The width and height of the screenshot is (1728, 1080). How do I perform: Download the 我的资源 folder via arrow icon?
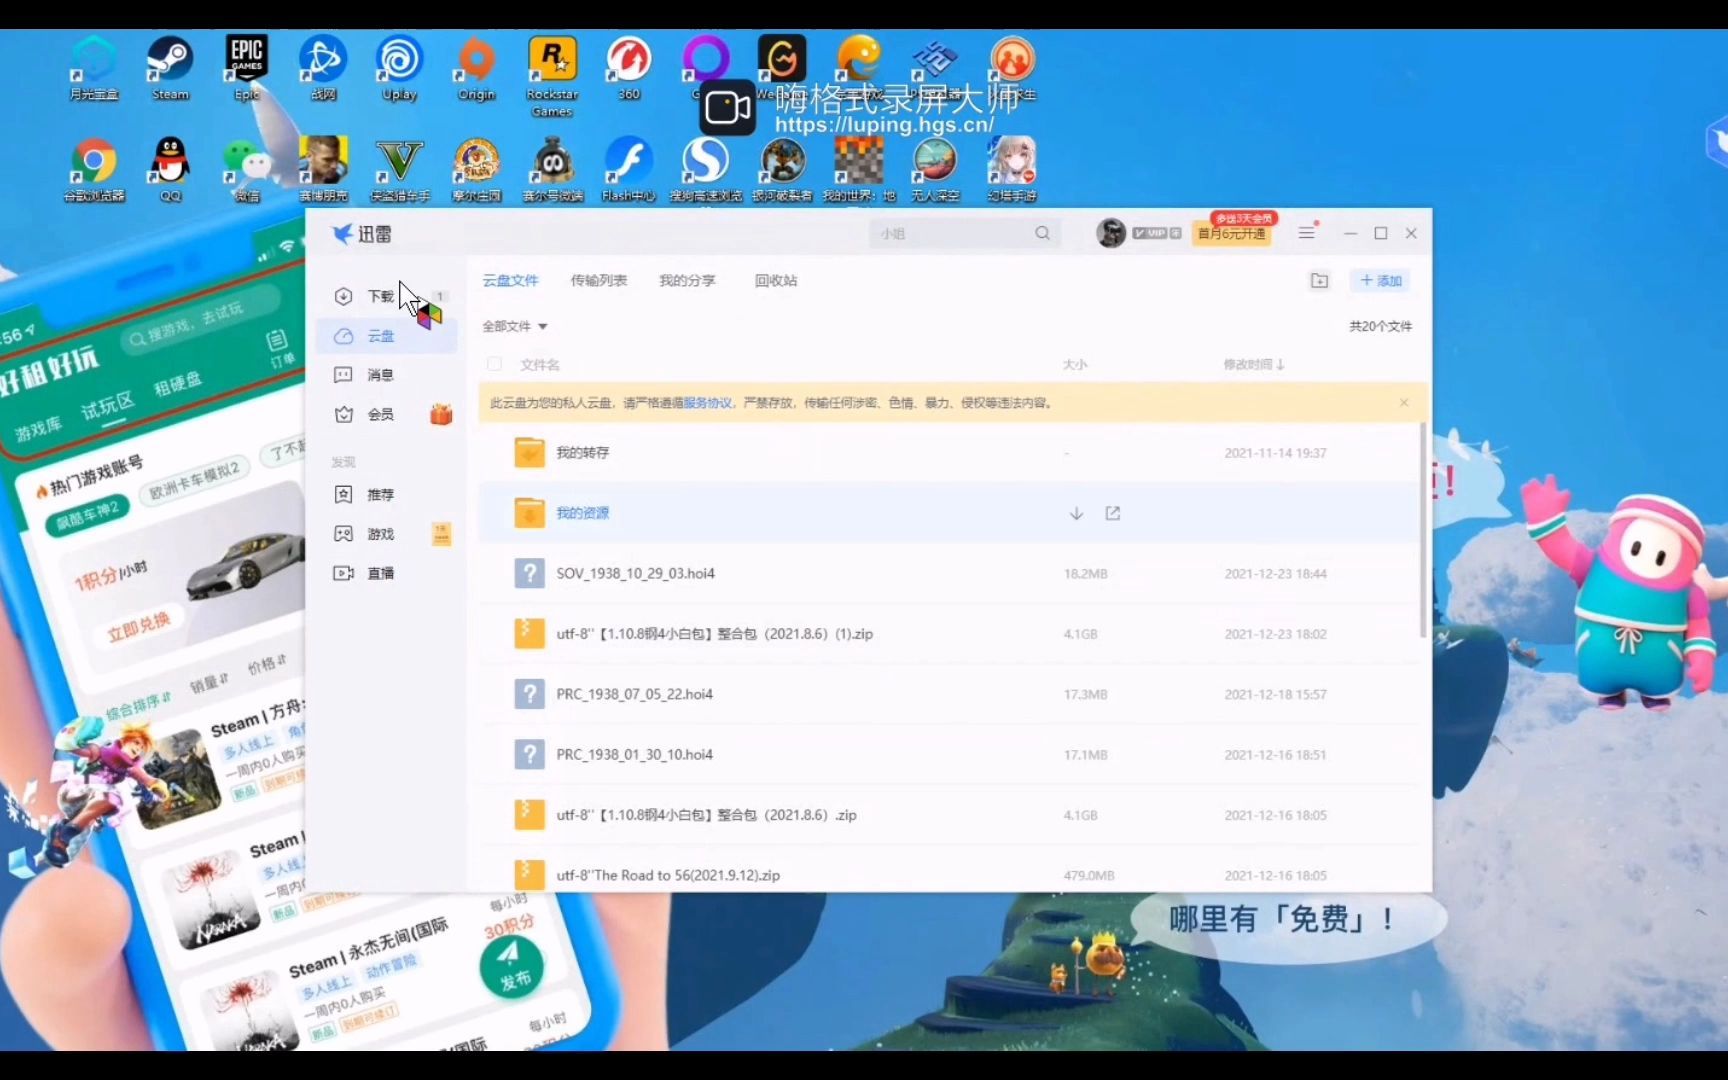pyautogui.click(x=1076, y=513)
